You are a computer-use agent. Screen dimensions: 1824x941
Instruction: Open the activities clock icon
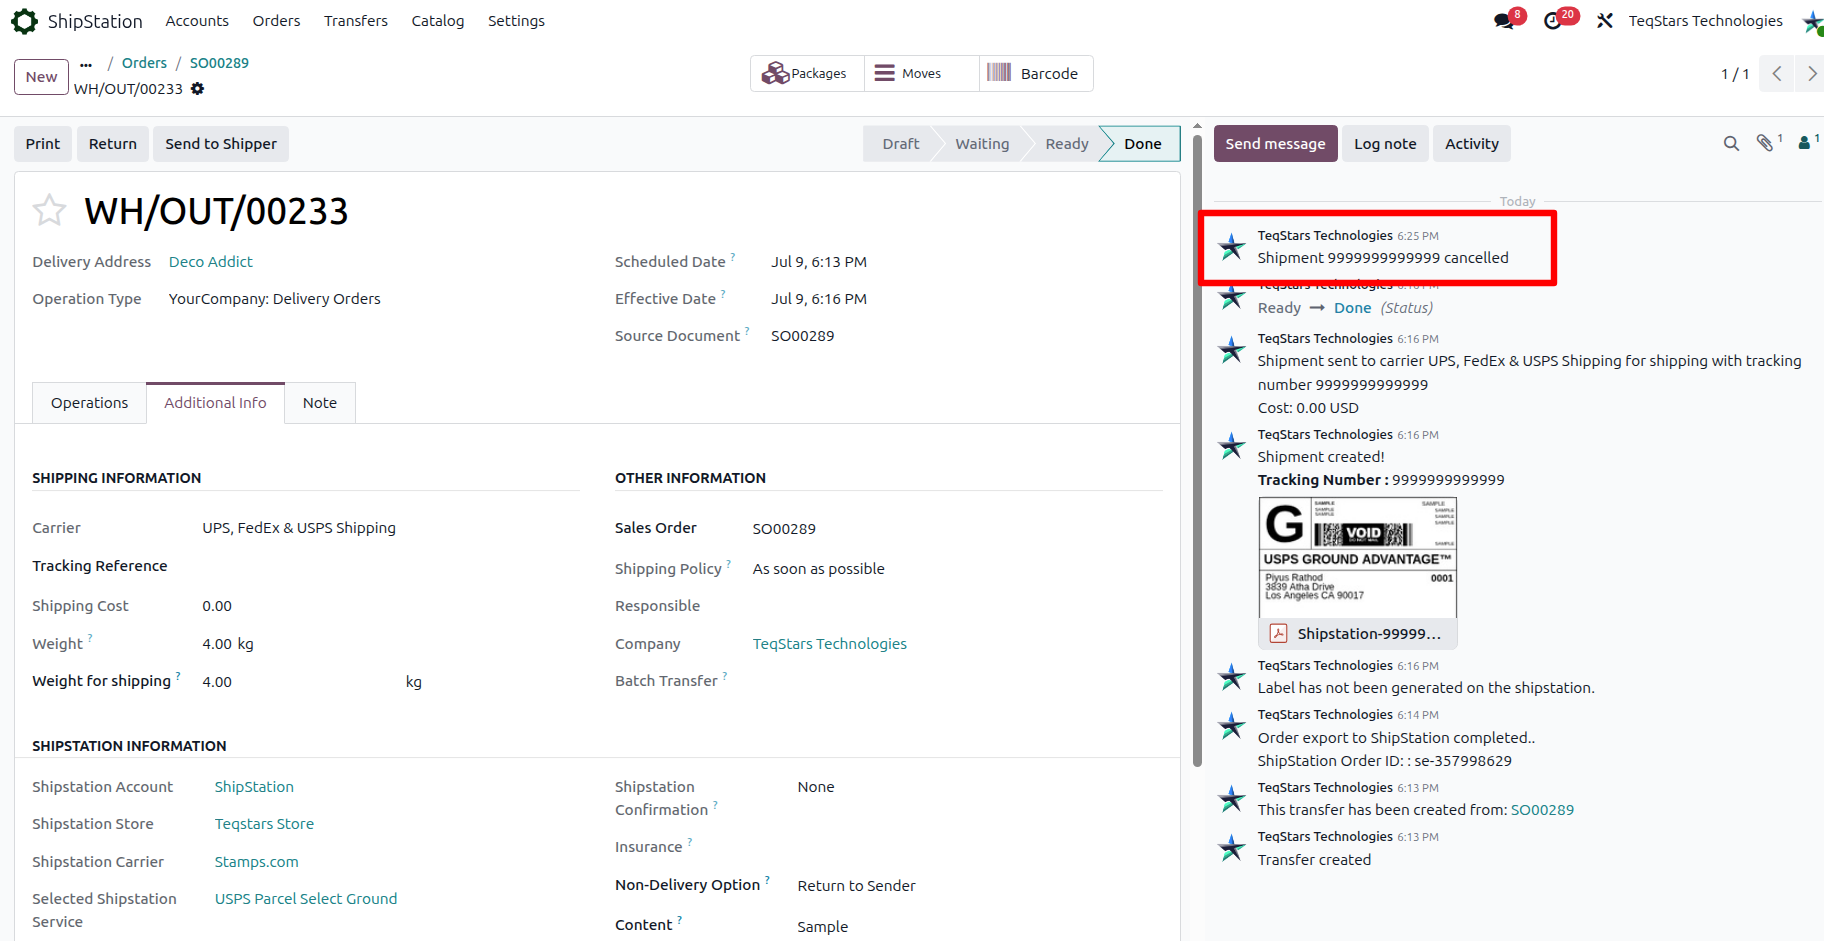pos(1553,21)
